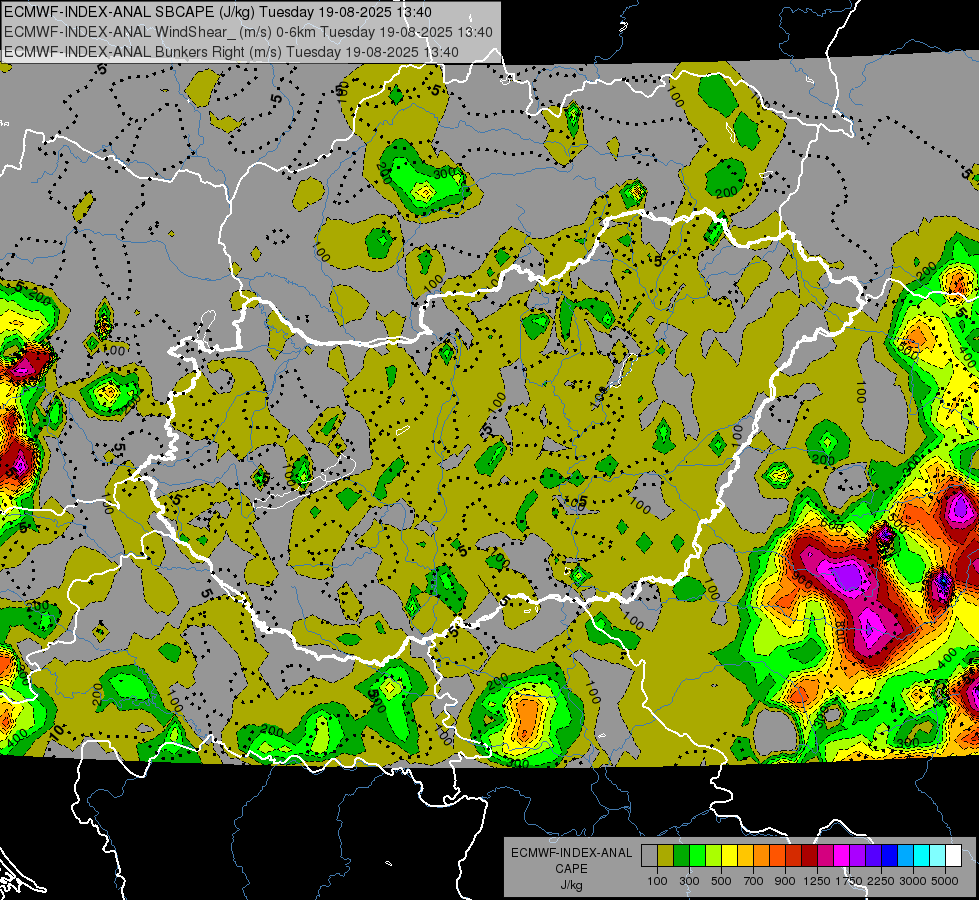The height and width of the screenshot is (900, 979).
Task: Click the ECMWF-INDEX-ANAL legend heading
Action: pyautogui.click(x=571, y=853)
